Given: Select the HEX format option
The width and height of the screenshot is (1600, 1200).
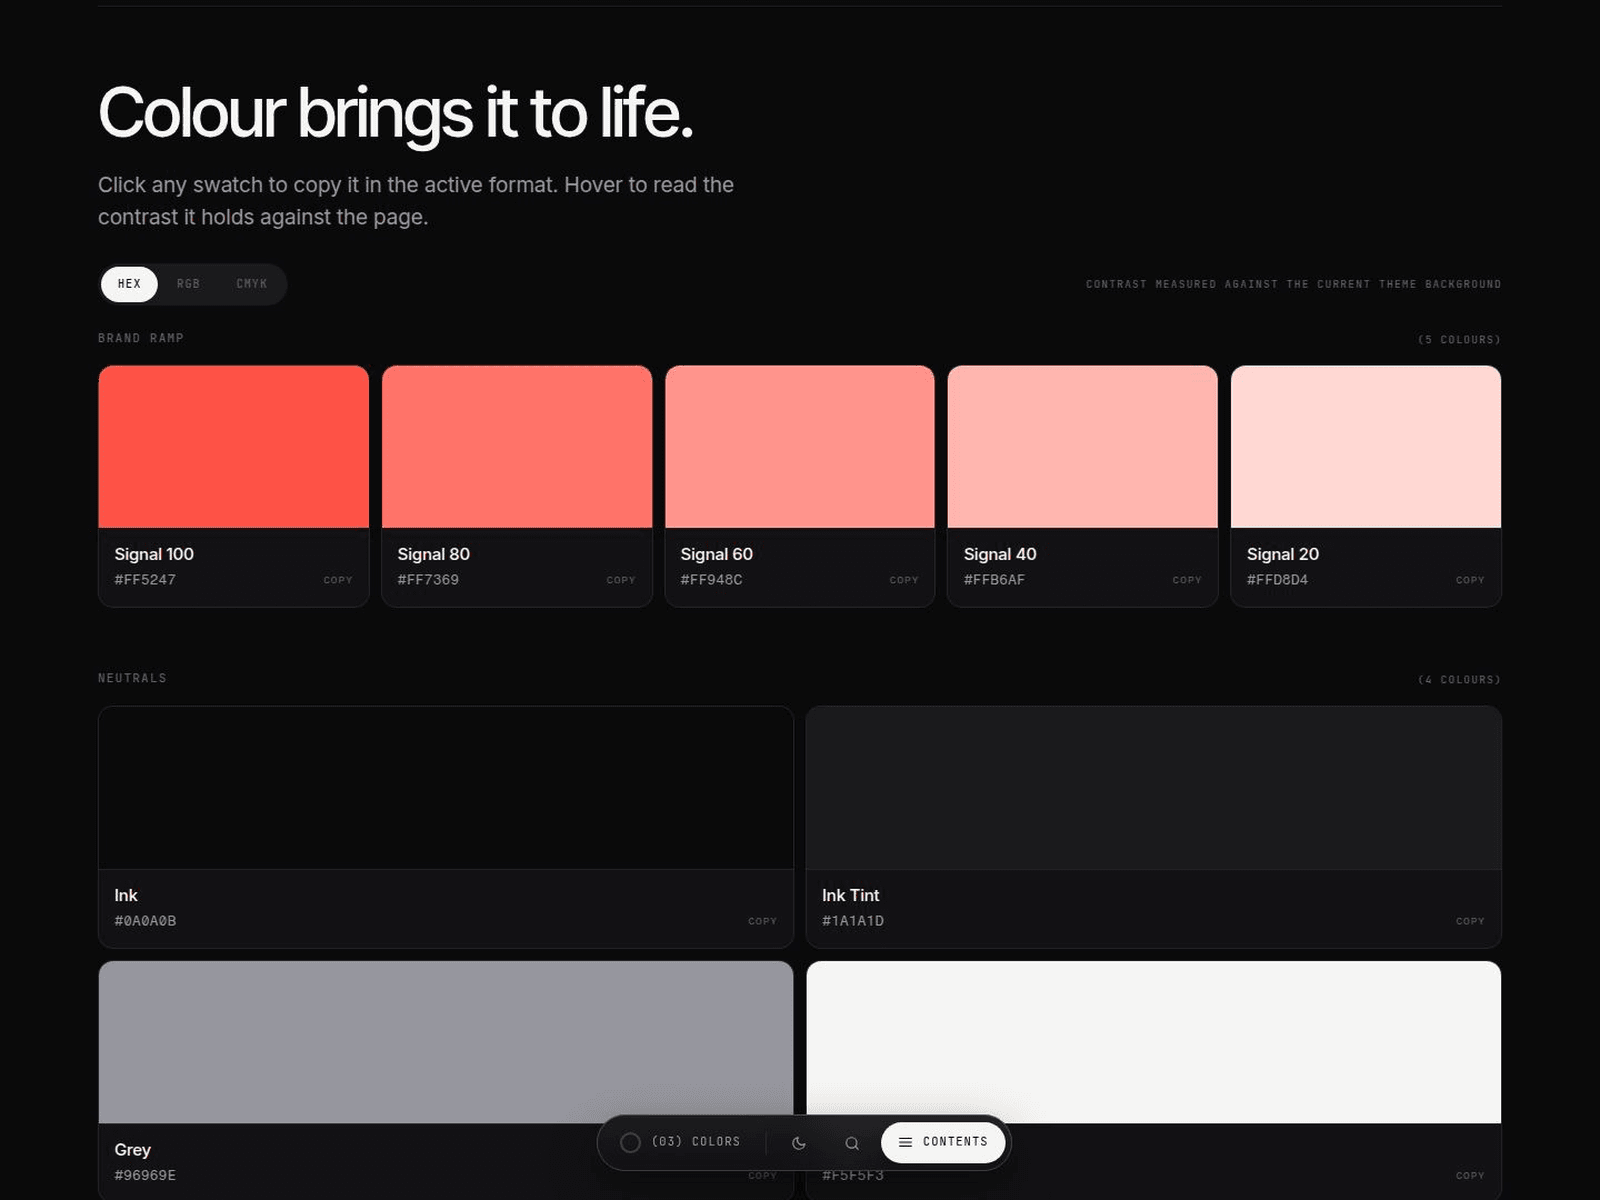Looking at the screenshot, I should (129, 284).
